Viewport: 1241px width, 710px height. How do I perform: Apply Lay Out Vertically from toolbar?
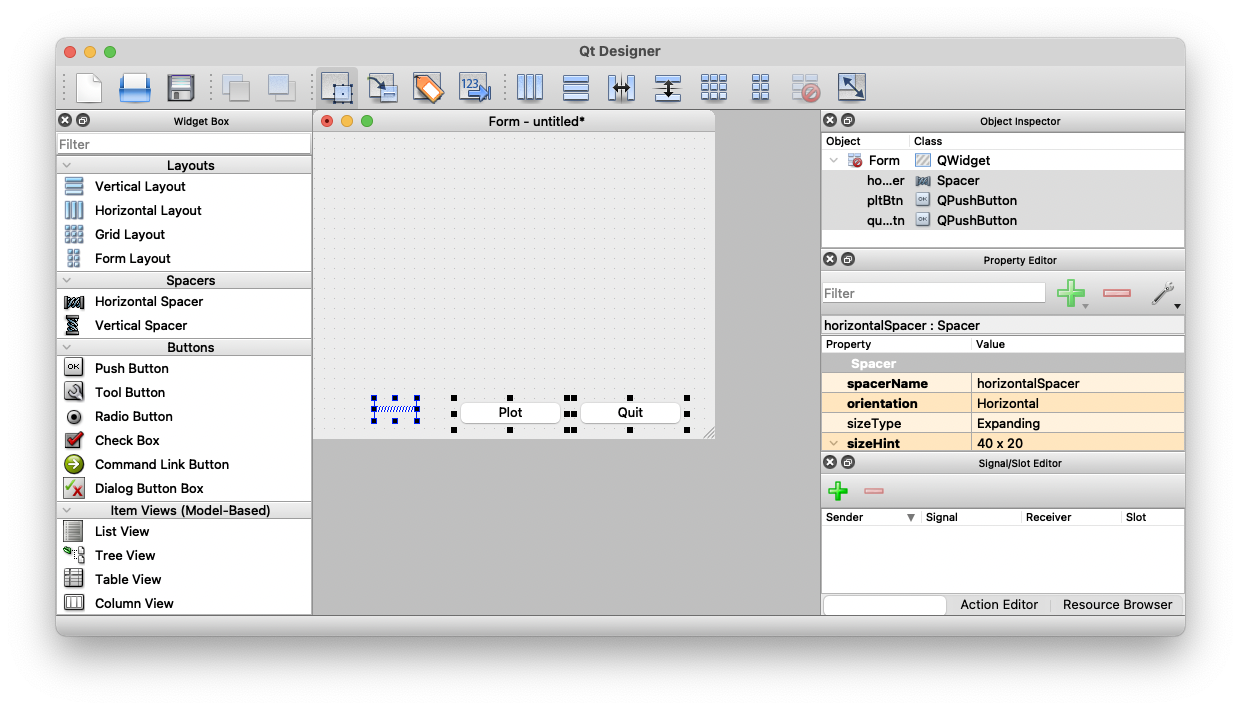pos(576,88)
